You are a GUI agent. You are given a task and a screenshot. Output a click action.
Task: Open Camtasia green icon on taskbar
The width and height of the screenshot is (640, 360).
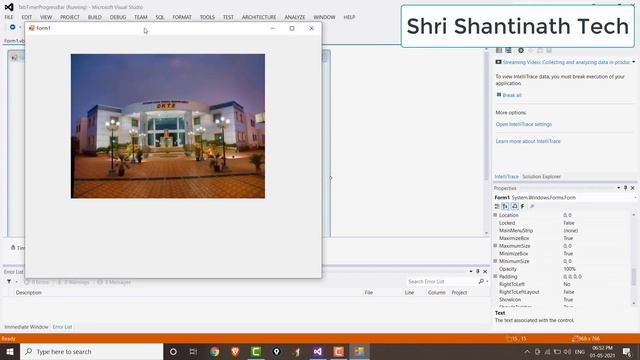point(256,351)
